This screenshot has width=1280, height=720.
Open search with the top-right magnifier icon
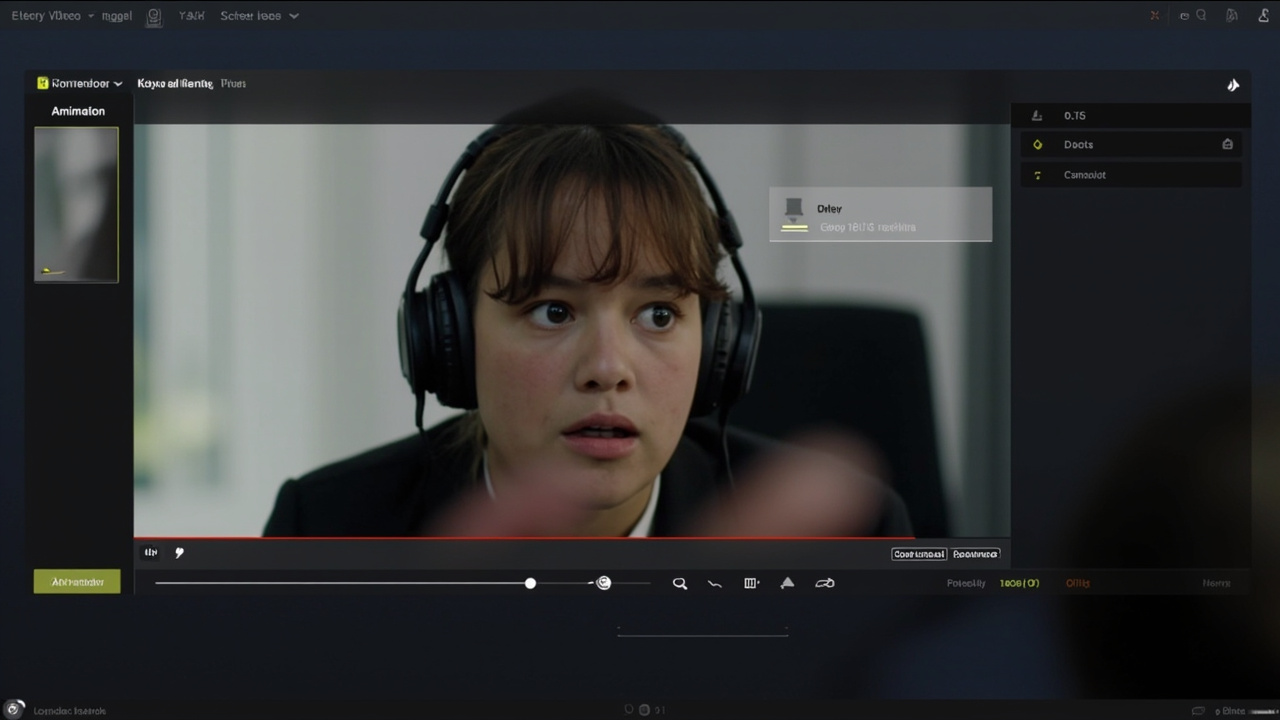tap(1201, 15)
